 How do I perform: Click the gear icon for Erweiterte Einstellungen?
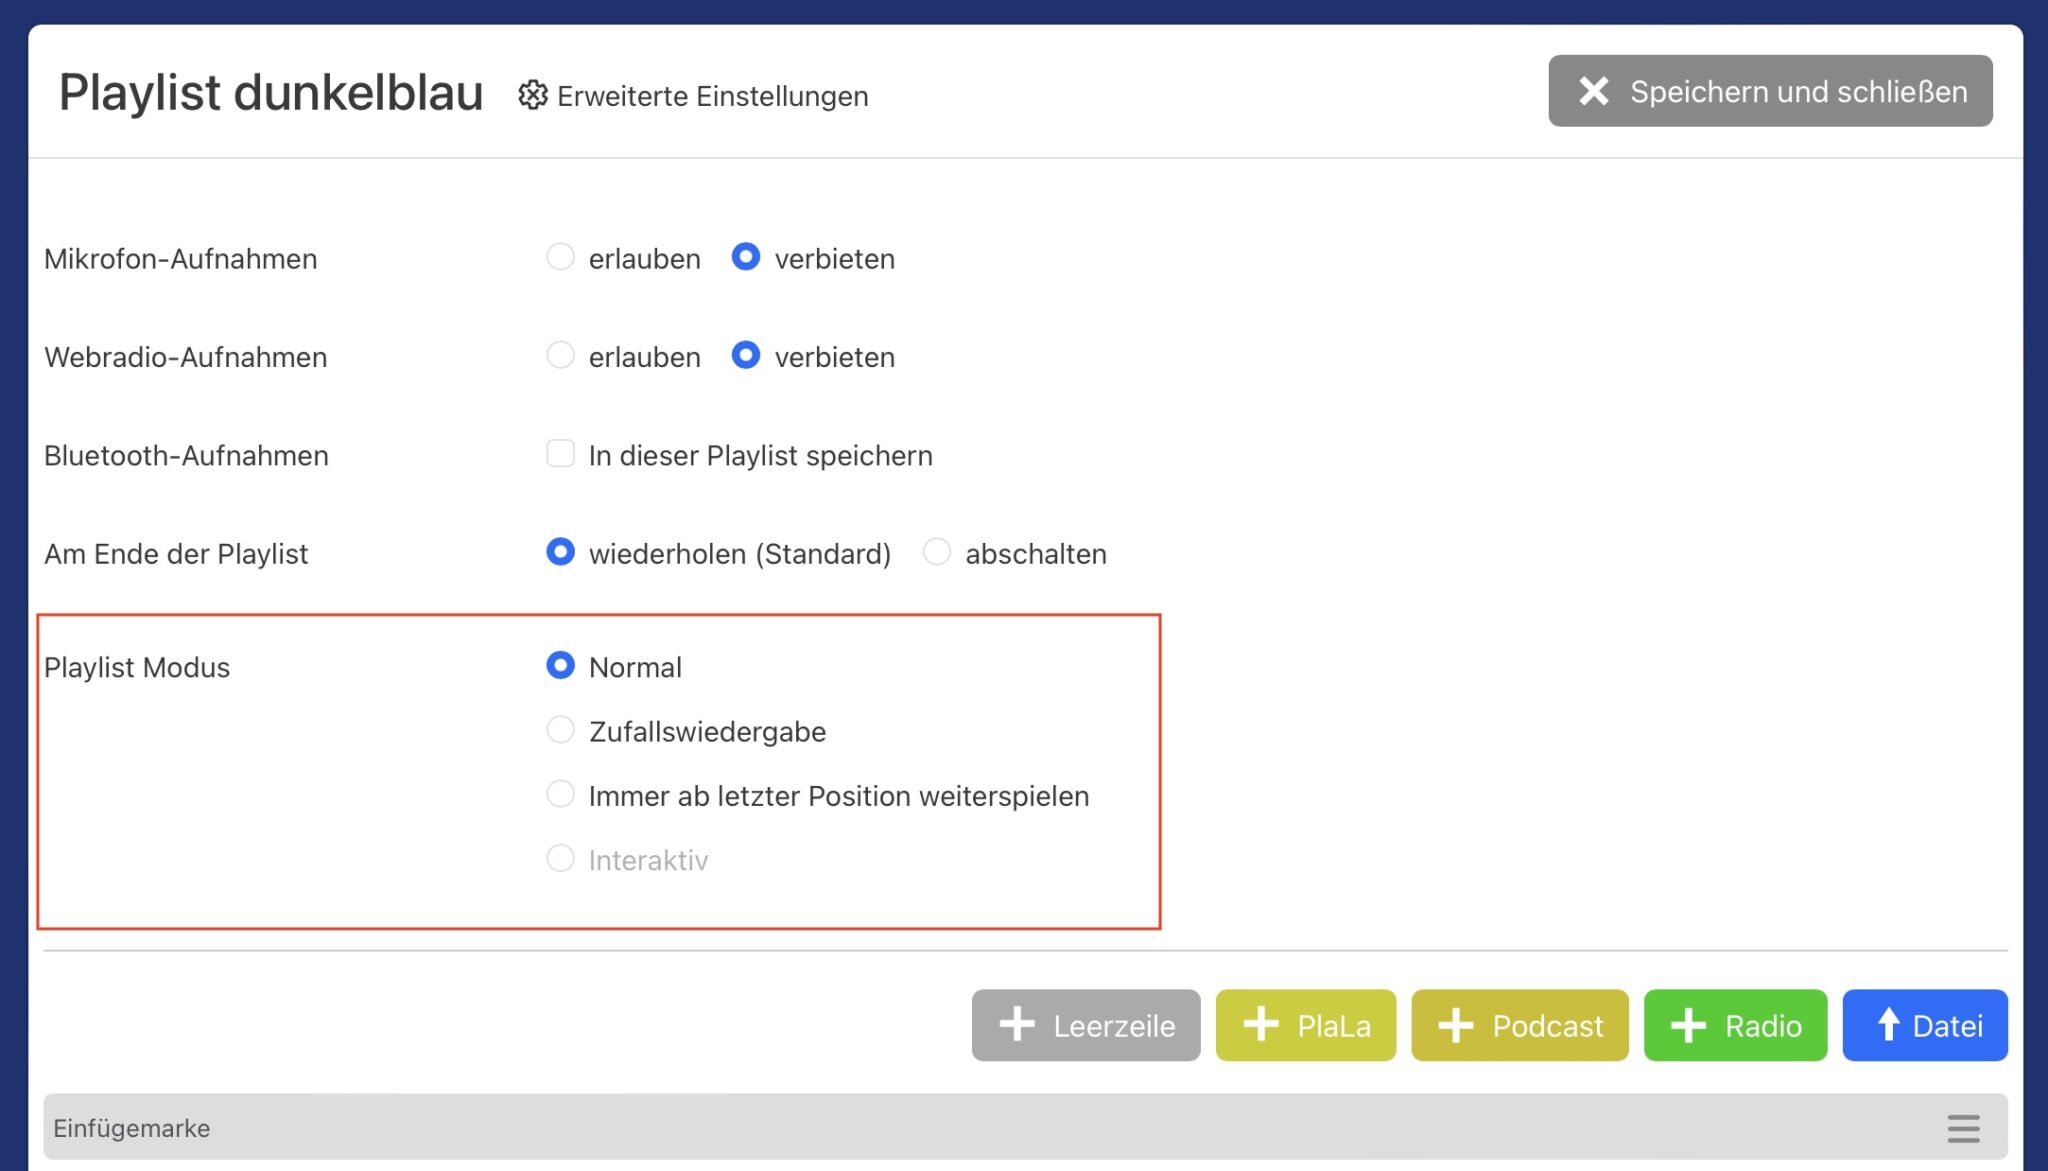pyautogui.click(x=532, y=96)
